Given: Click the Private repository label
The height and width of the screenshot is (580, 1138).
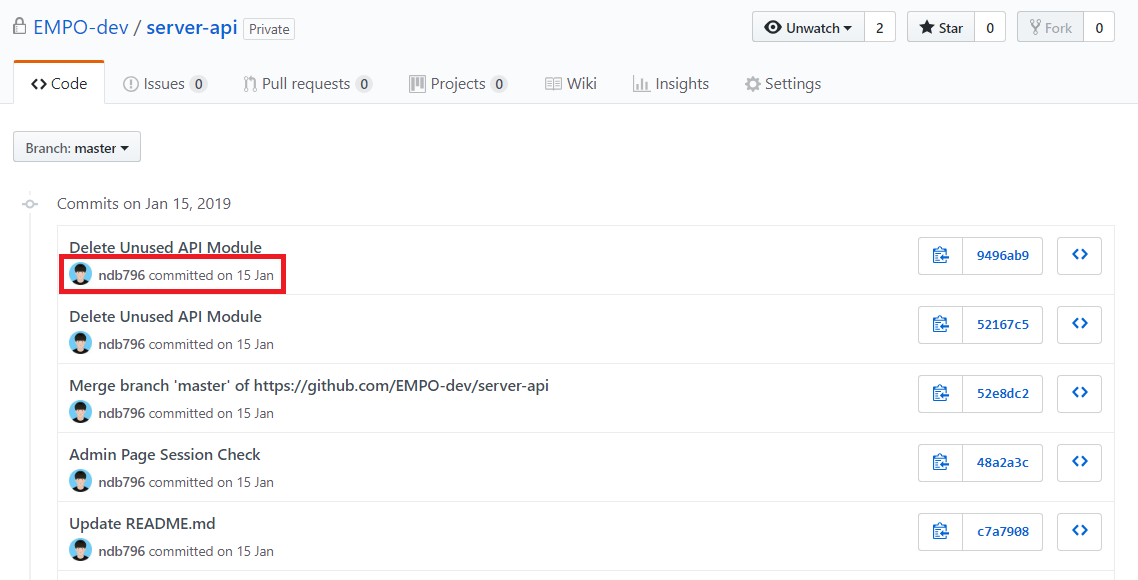Looking at the screenshot, I should pyautogui.click(x=269, y=29).
